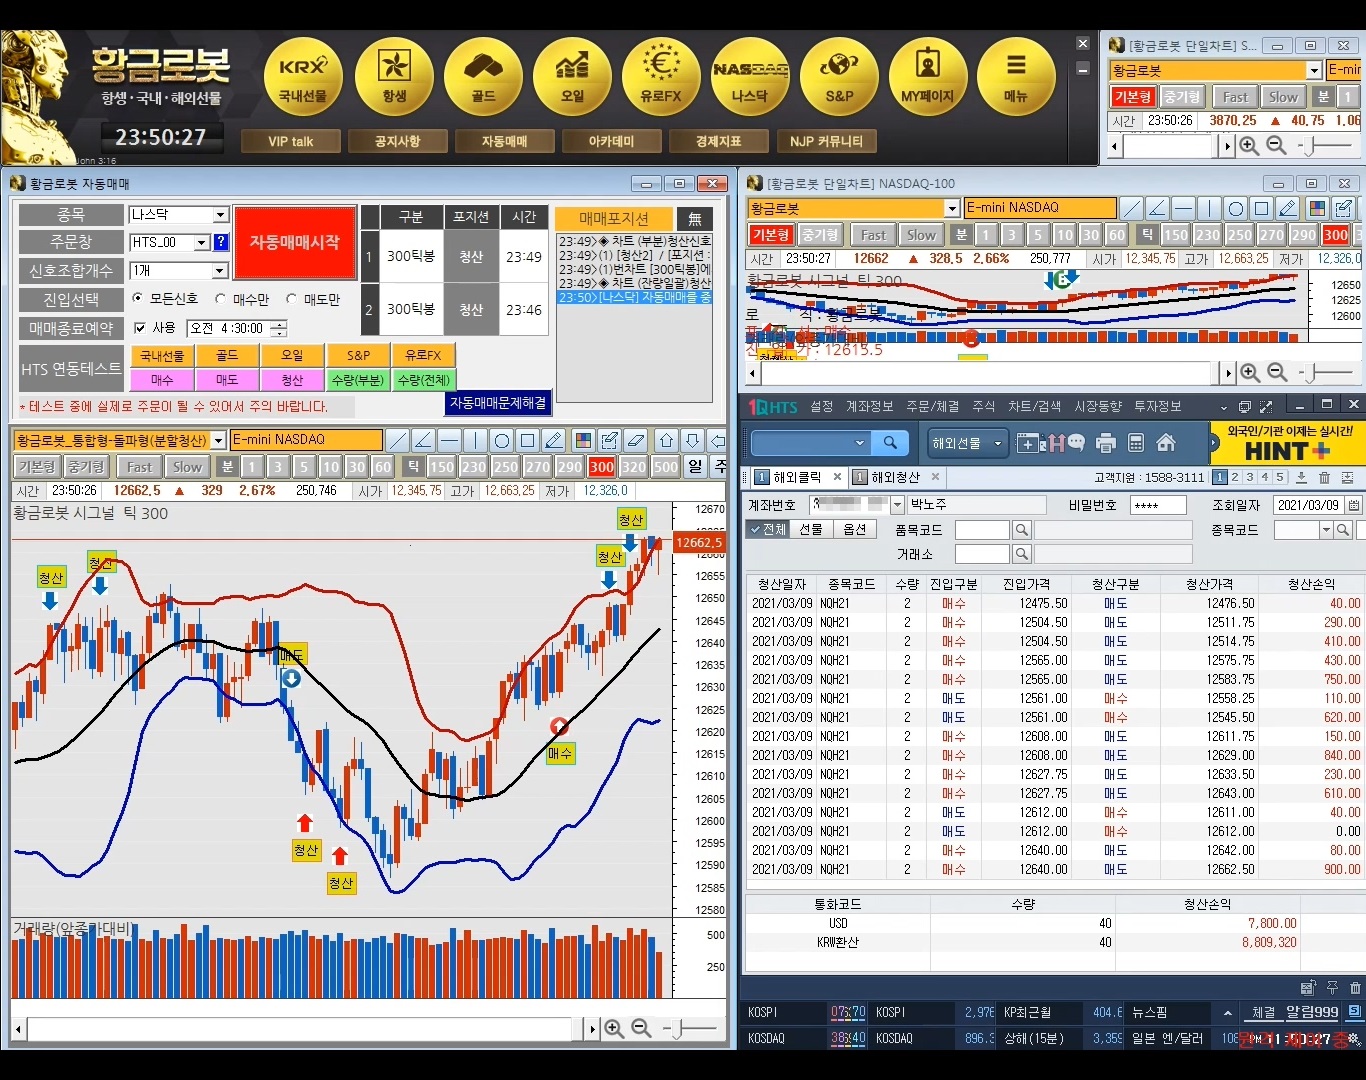Zoom in on the main chart with magnifier plus
This screenshot has width=1366, height=1080.
614,1028
